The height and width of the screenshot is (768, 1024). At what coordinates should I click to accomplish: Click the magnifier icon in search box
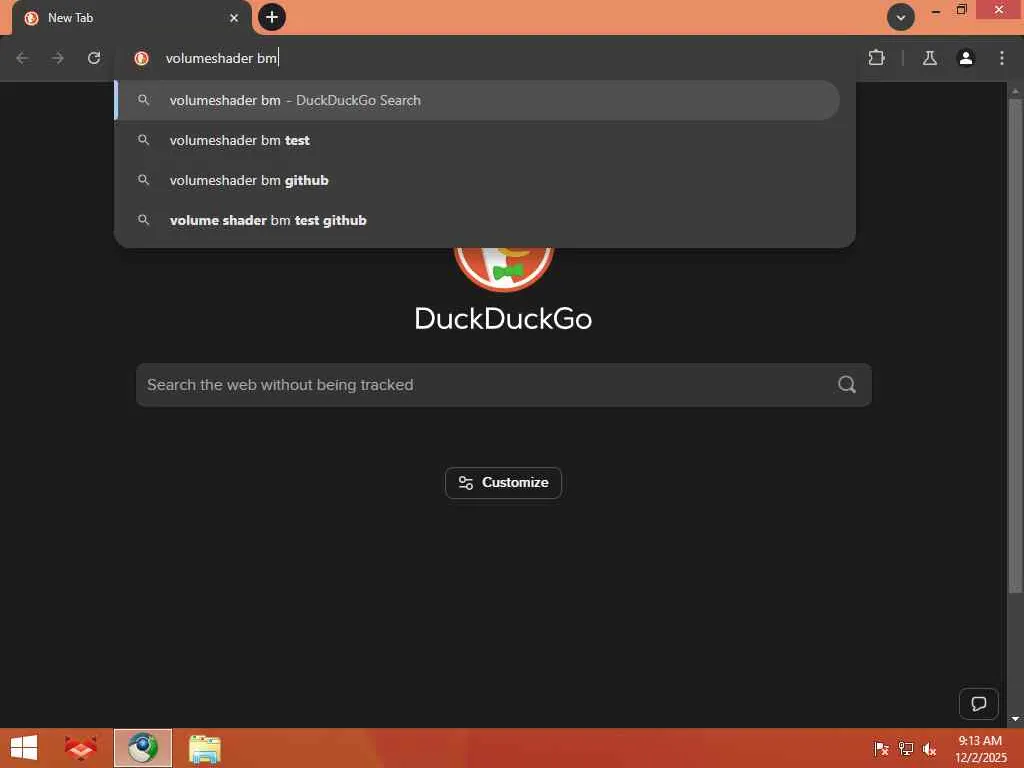point(847,385)
